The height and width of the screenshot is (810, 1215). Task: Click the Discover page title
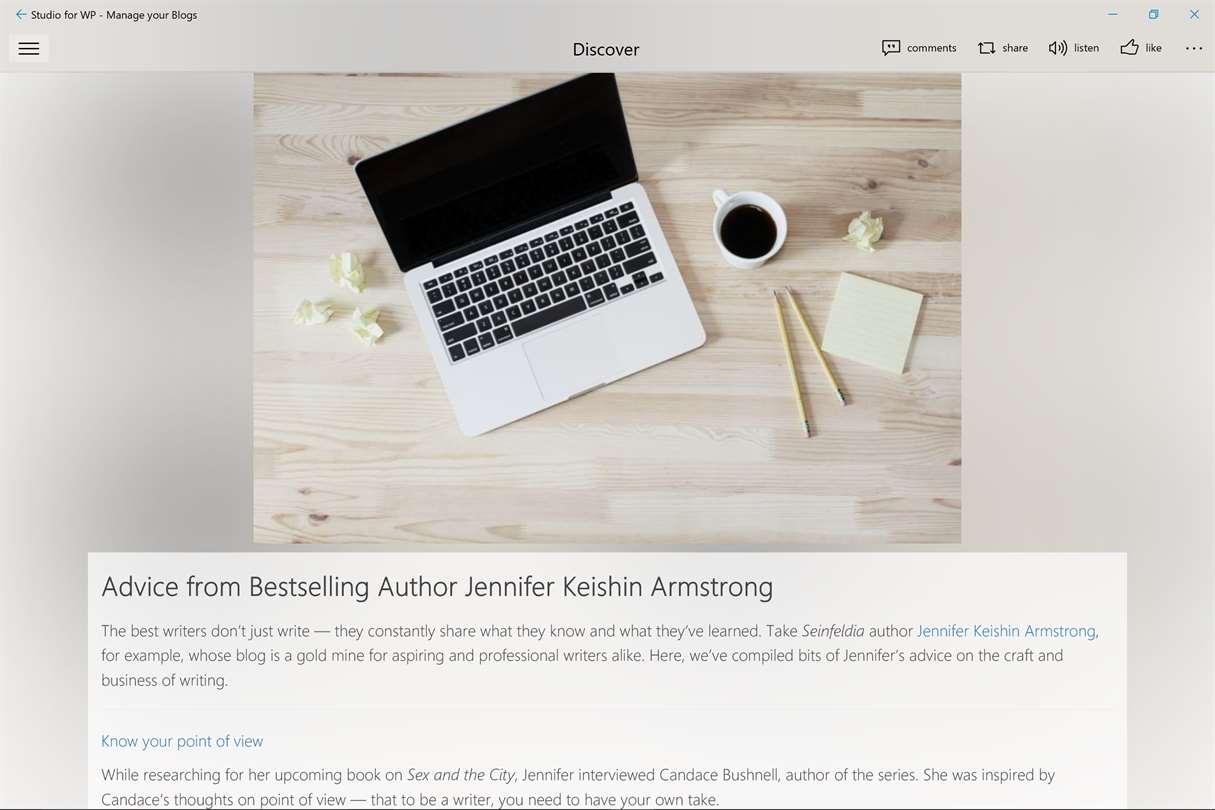(606, 49)
